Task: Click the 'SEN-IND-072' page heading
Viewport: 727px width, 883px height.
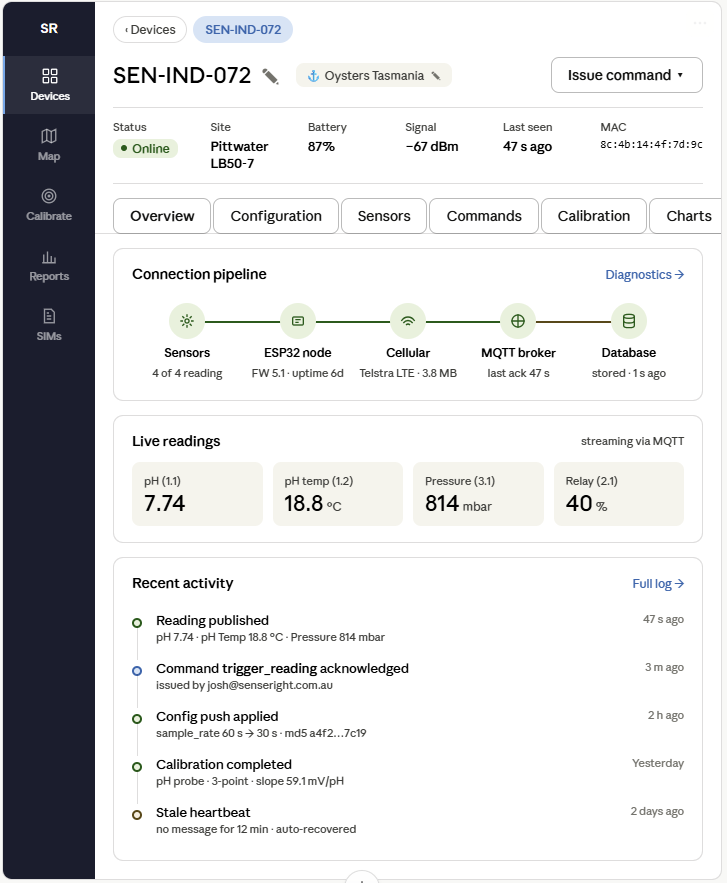Action: [182, 75]
